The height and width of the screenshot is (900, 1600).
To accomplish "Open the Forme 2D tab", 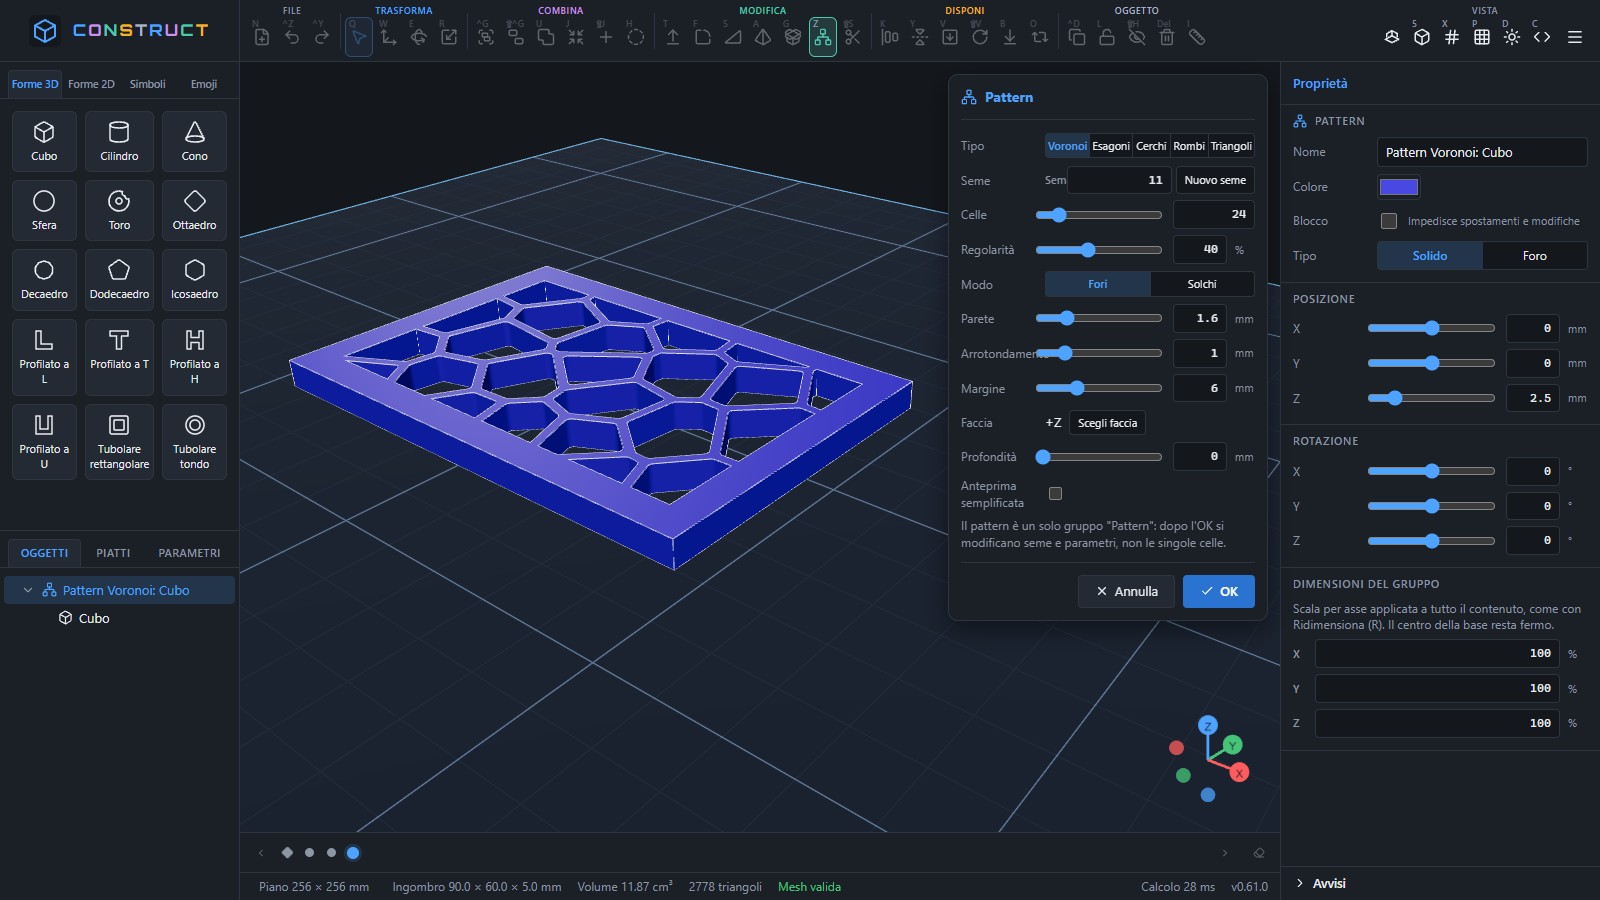I will [x=91, y=84].
